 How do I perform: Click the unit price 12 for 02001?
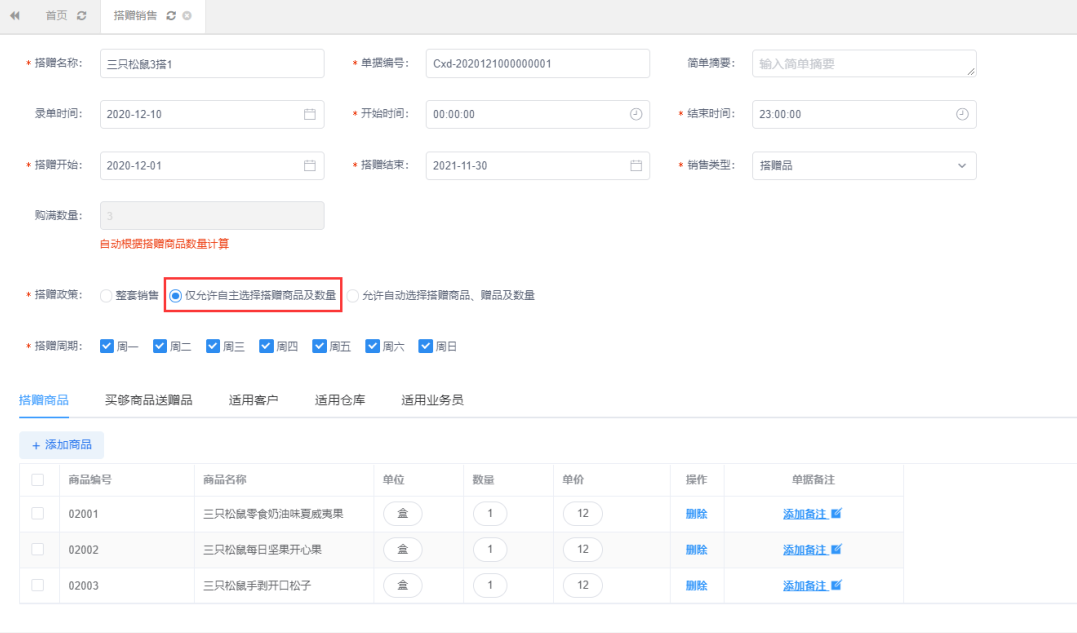pos(582,514)
